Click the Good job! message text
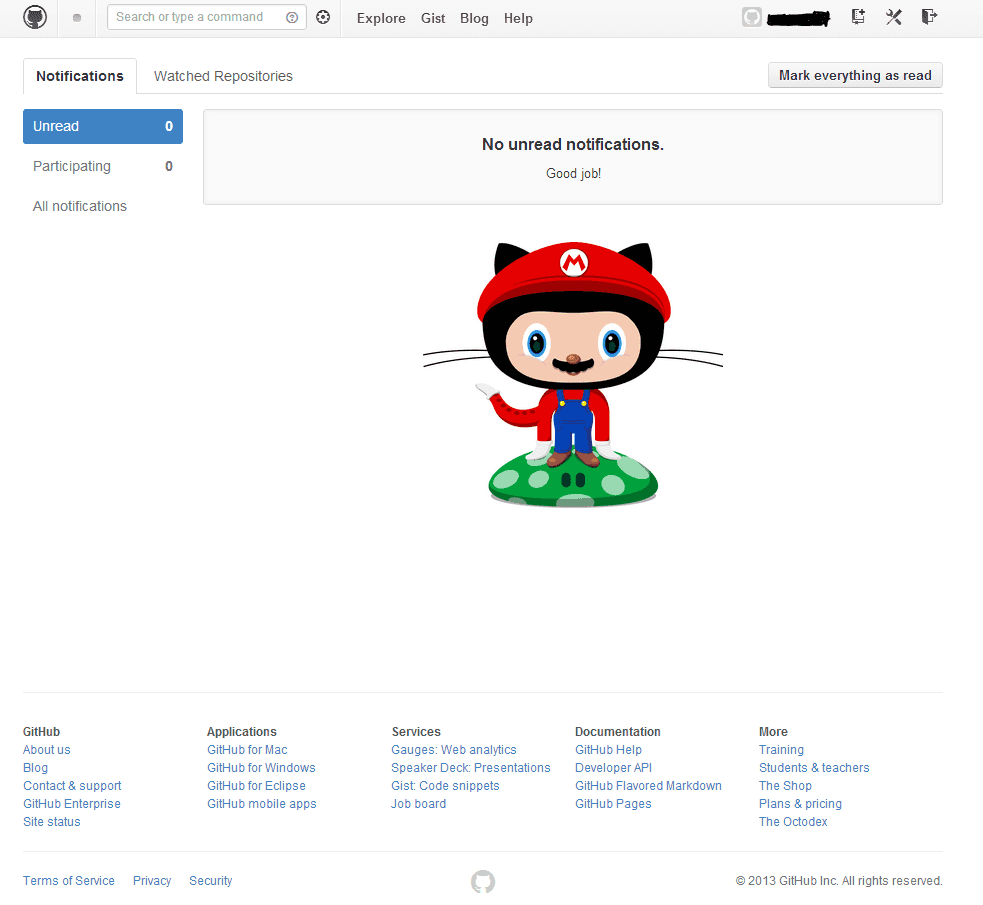 coord(573,174)
